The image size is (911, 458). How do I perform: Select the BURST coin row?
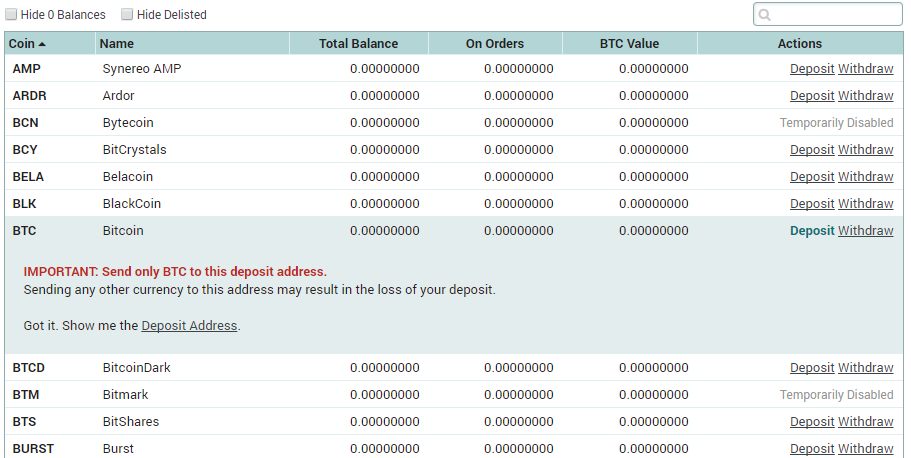(x=33, y=448)
